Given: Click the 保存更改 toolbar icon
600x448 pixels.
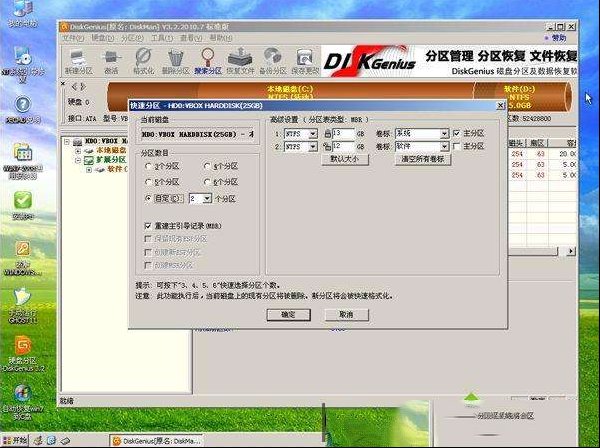Looking at the screenshot, I should 305,61.
